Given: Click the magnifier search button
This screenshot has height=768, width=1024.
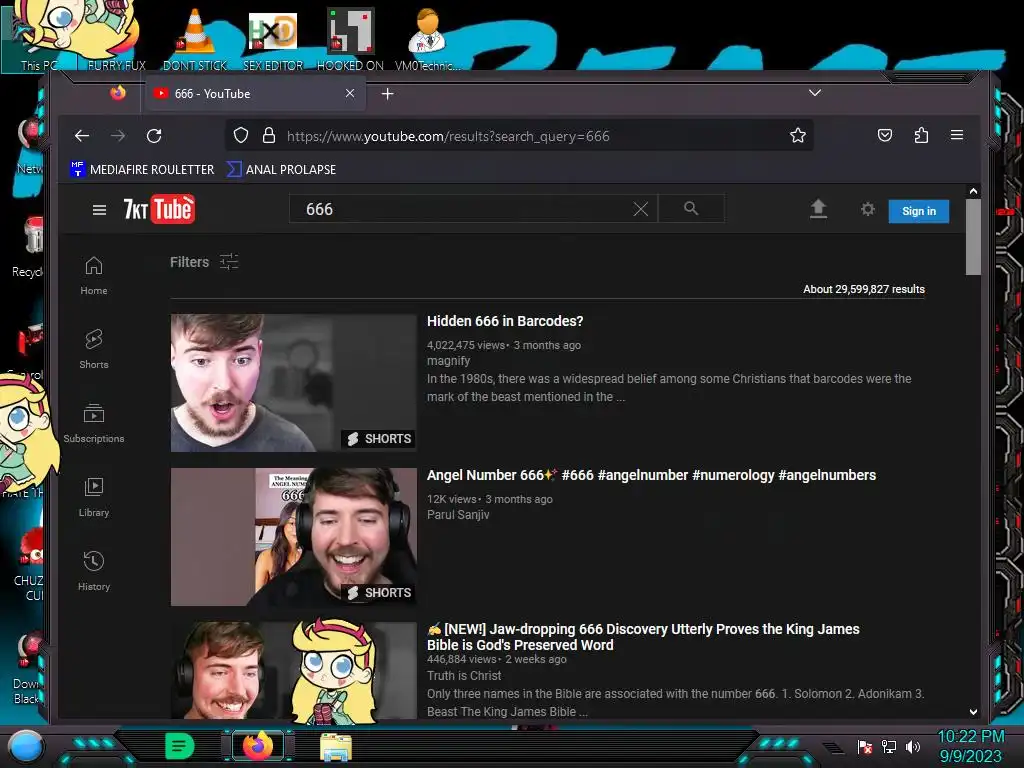Looking at the screenshot, I should (x=691, y=209).
